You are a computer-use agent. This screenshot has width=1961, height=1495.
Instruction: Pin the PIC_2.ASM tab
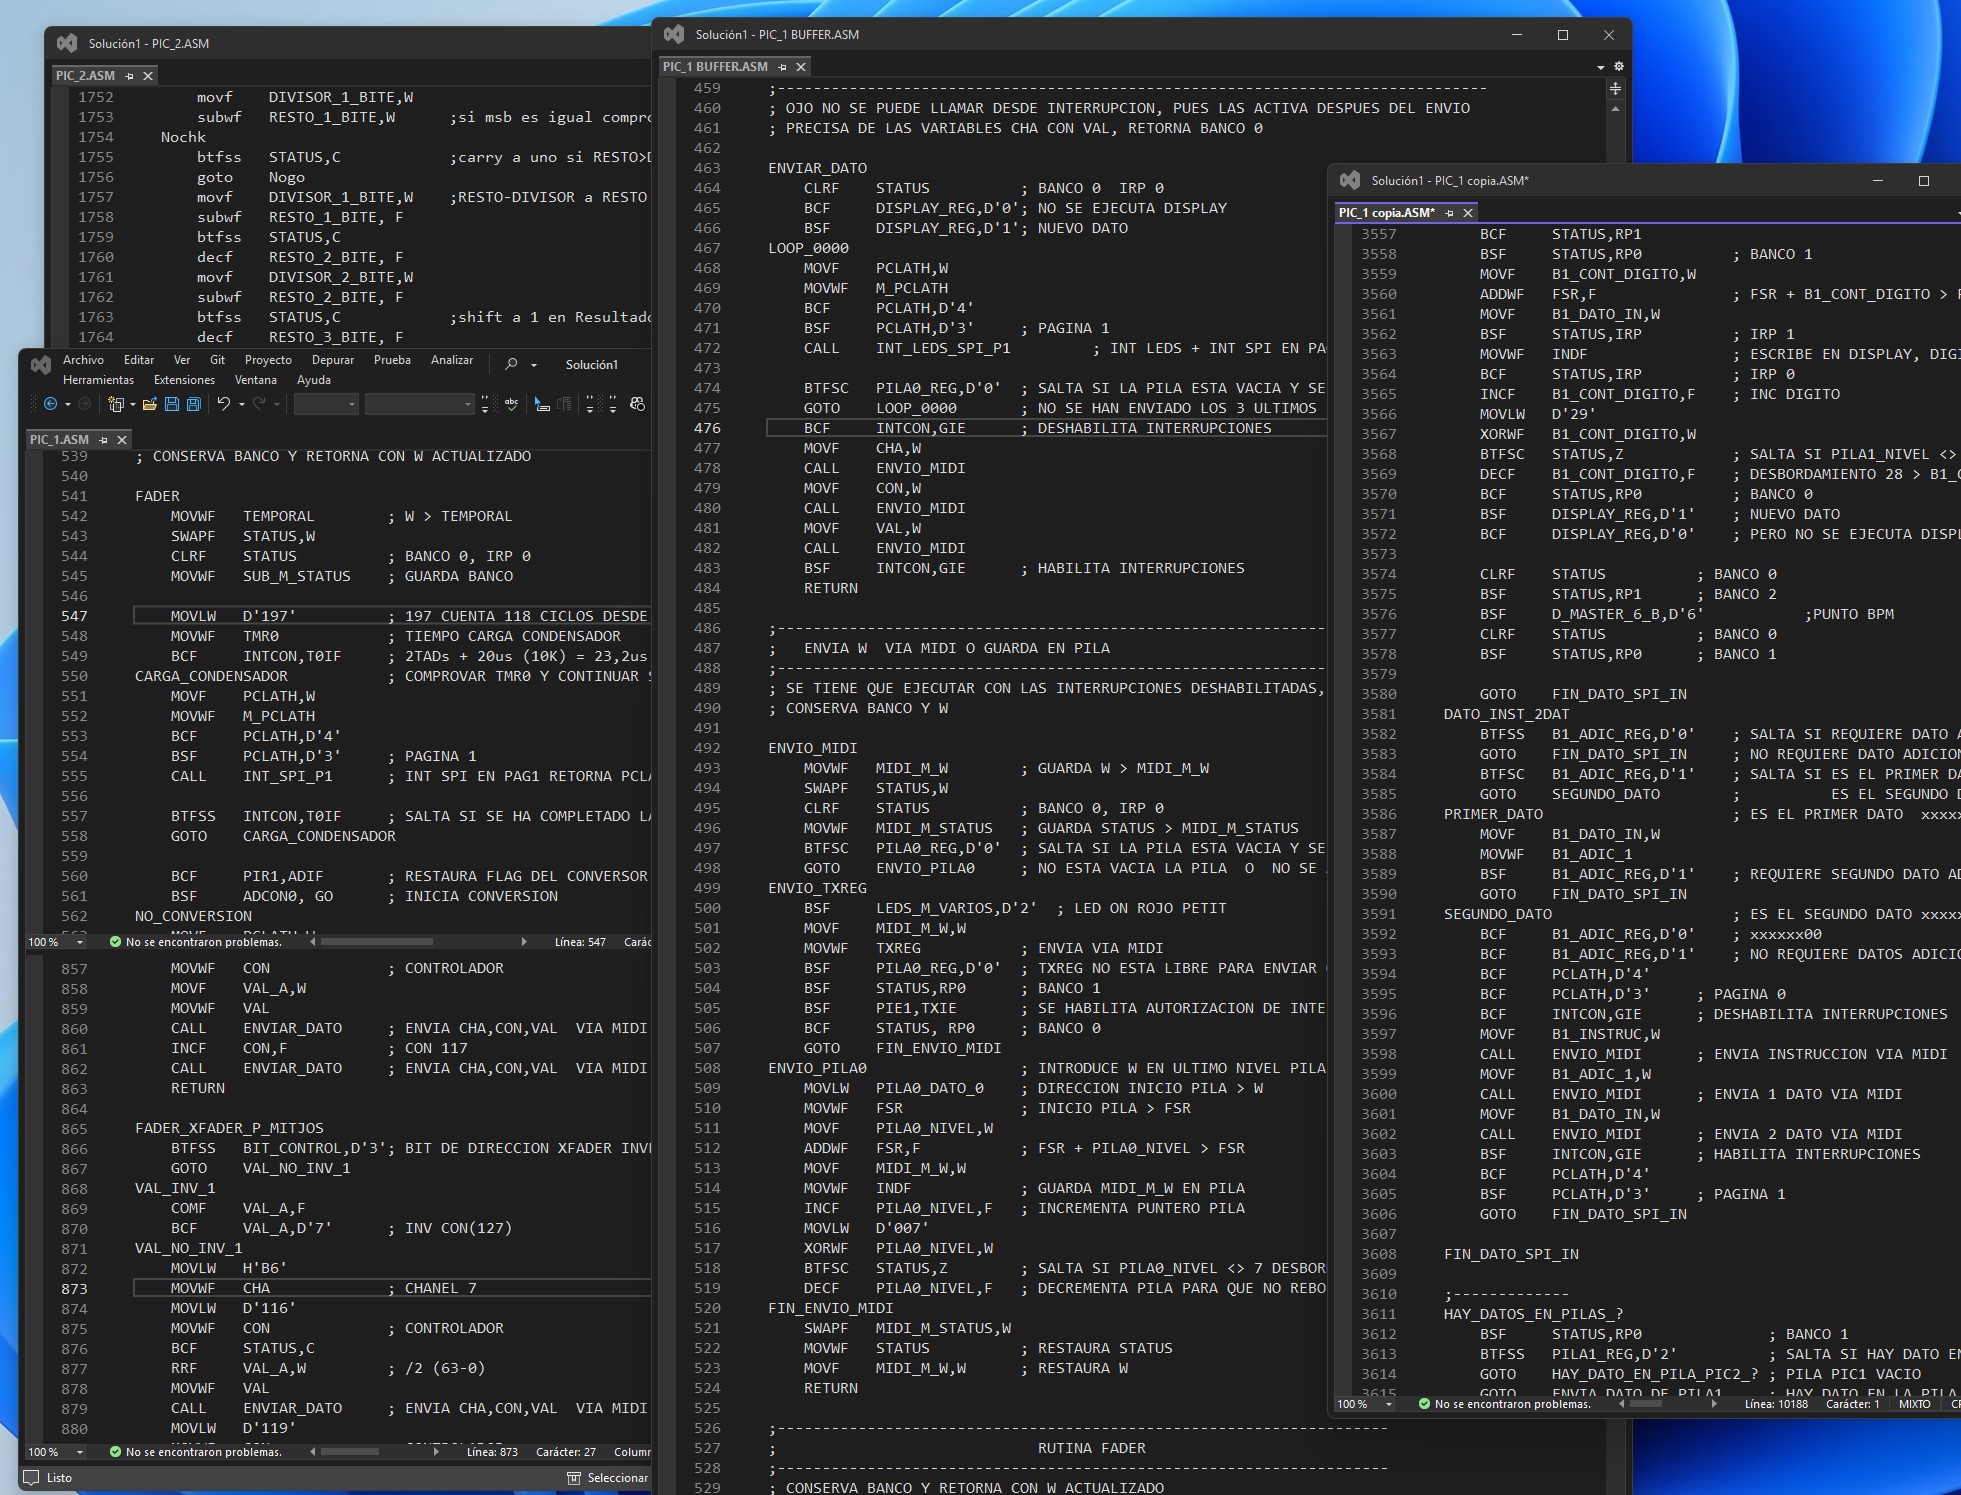[x=129, y=76]
